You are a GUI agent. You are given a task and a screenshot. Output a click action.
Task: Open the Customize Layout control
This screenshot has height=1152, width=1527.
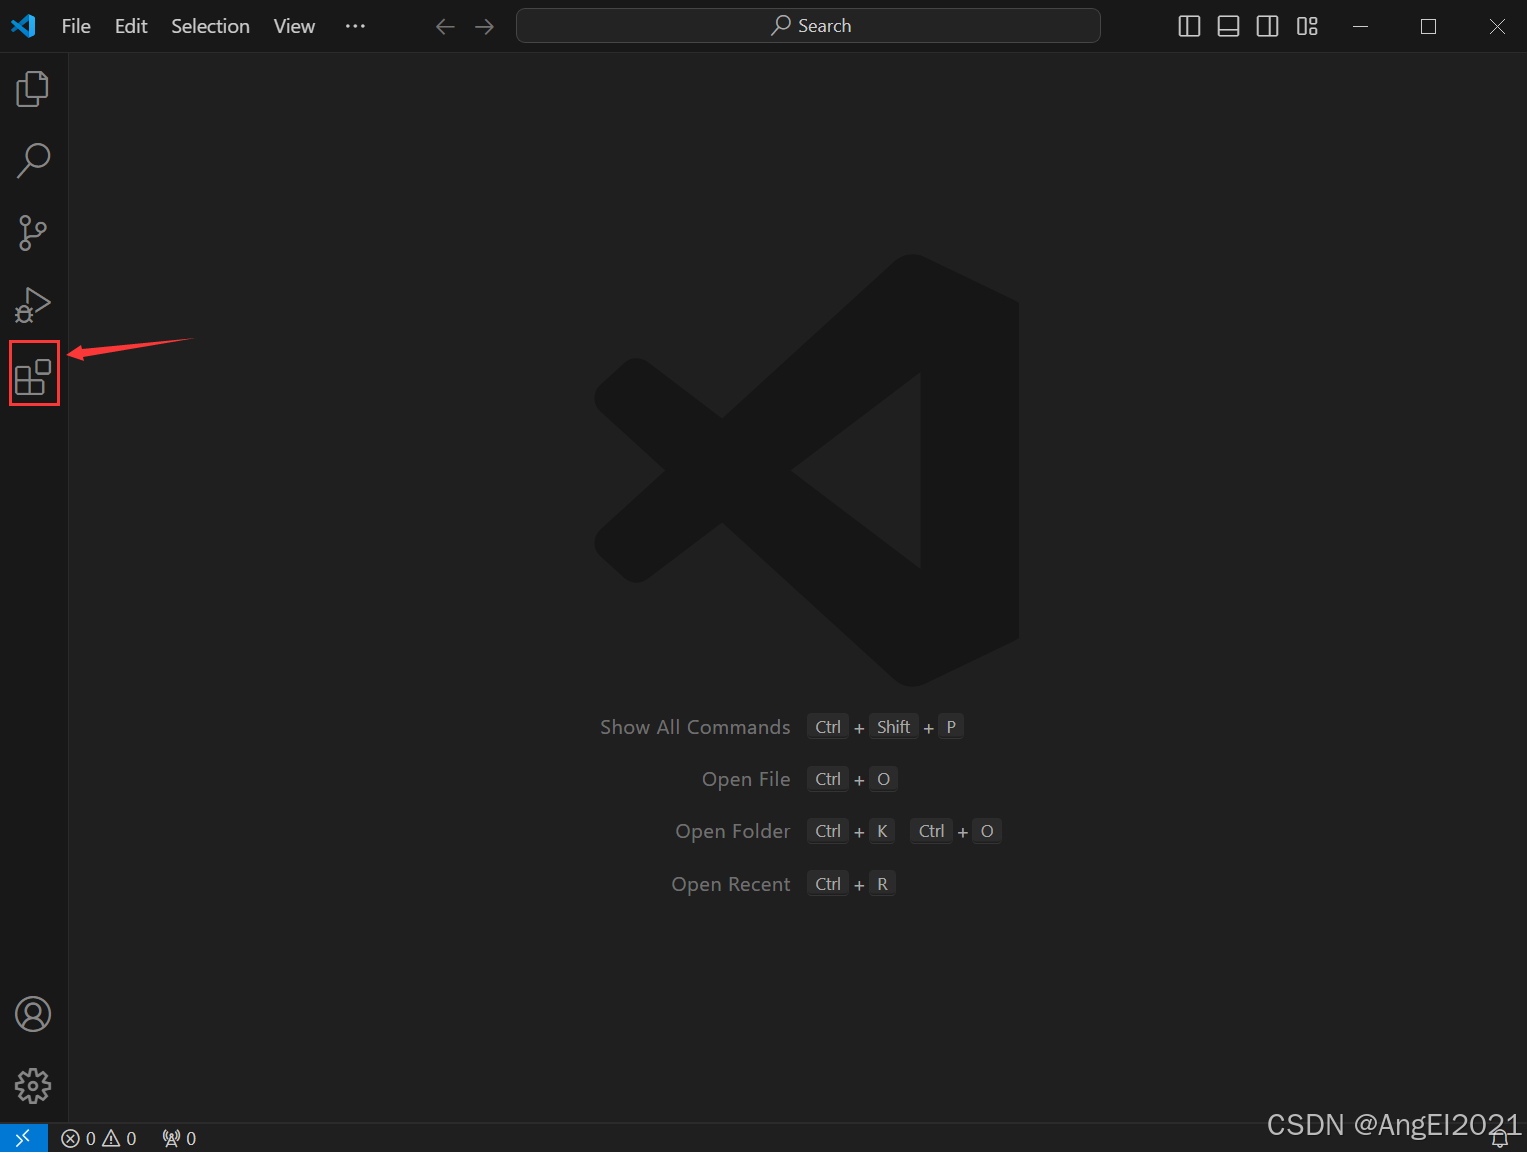[x=1307, y=26]
